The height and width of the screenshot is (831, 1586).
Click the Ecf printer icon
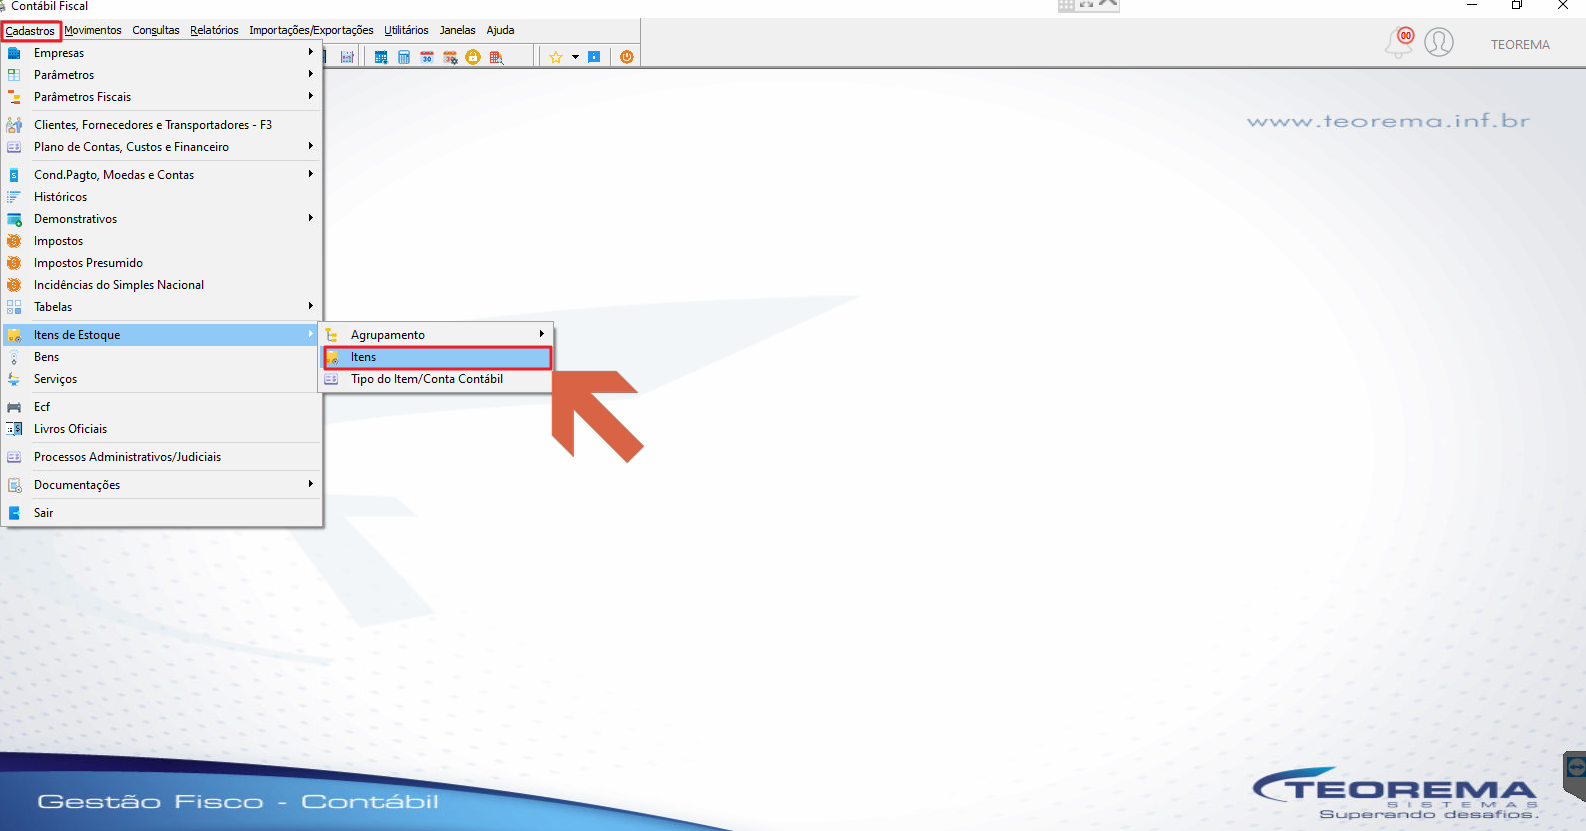(14, 407)
